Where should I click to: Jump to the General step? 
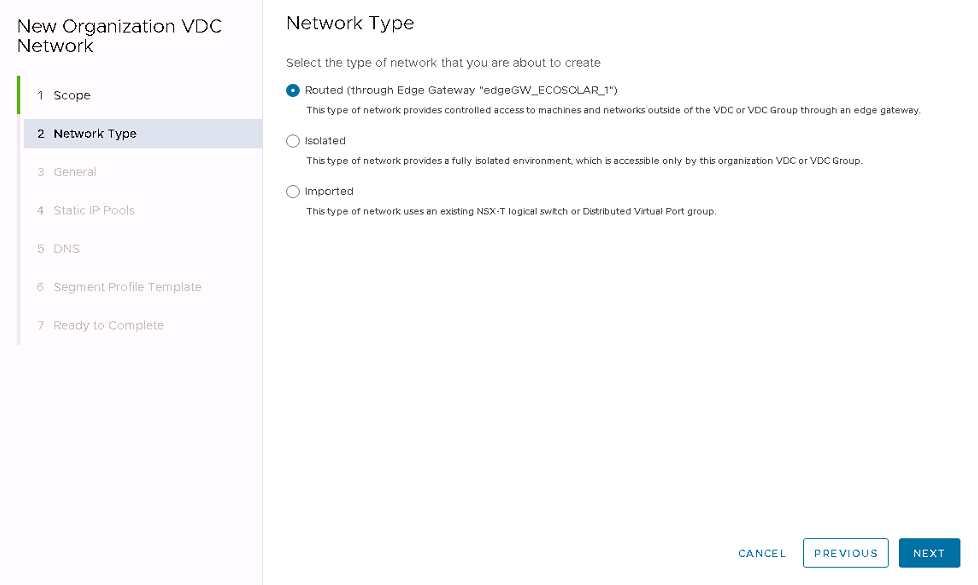pos(75,172)
